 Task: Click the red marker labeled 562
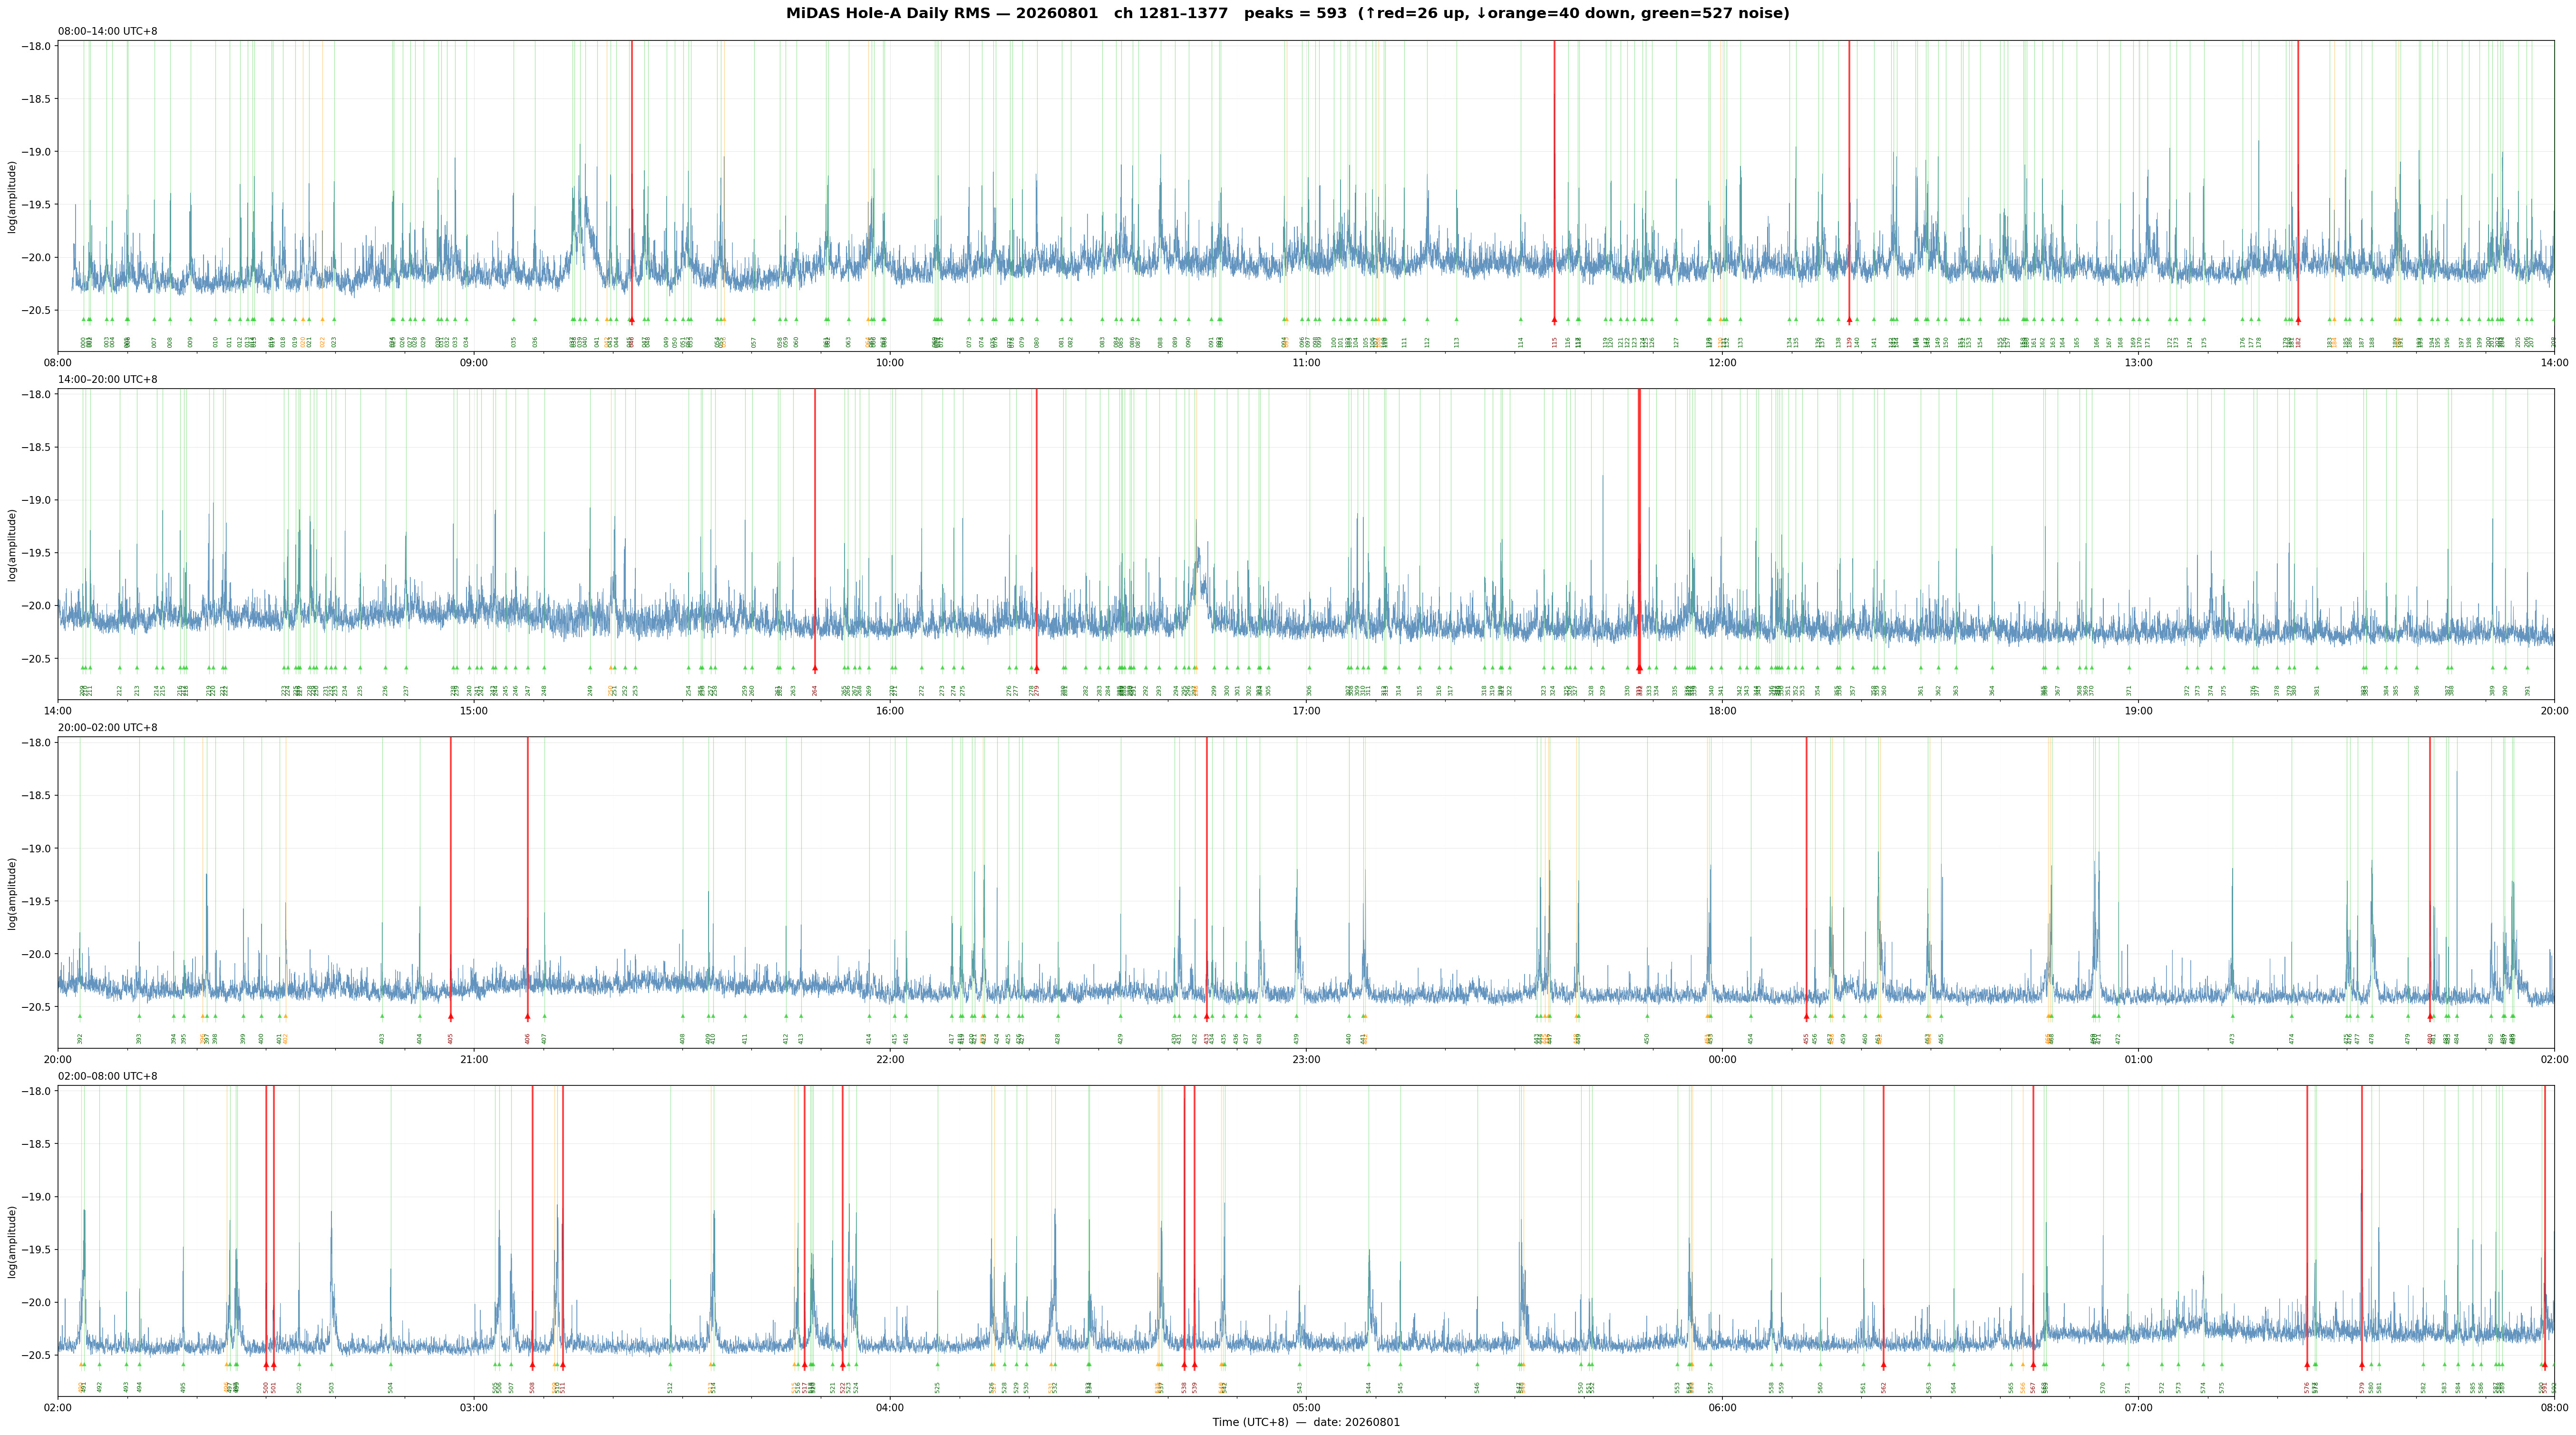[x=1883, y=1365]
